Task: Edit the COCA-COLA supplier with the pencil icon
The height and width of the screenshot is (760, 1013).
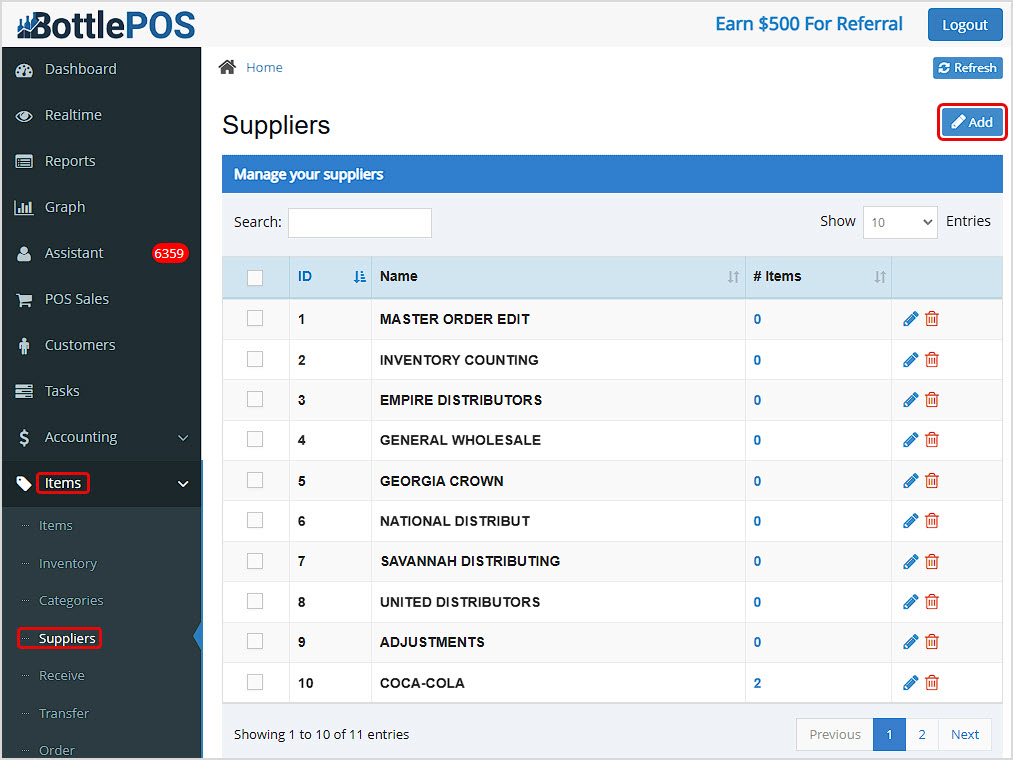Action: 910,682
